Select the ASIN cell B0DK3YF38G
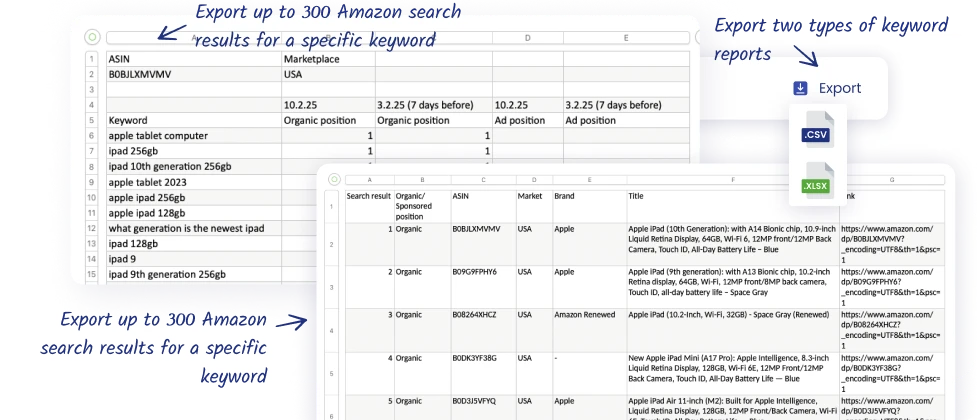The width and height of the screenshot is (977, 420). point(481,357)
